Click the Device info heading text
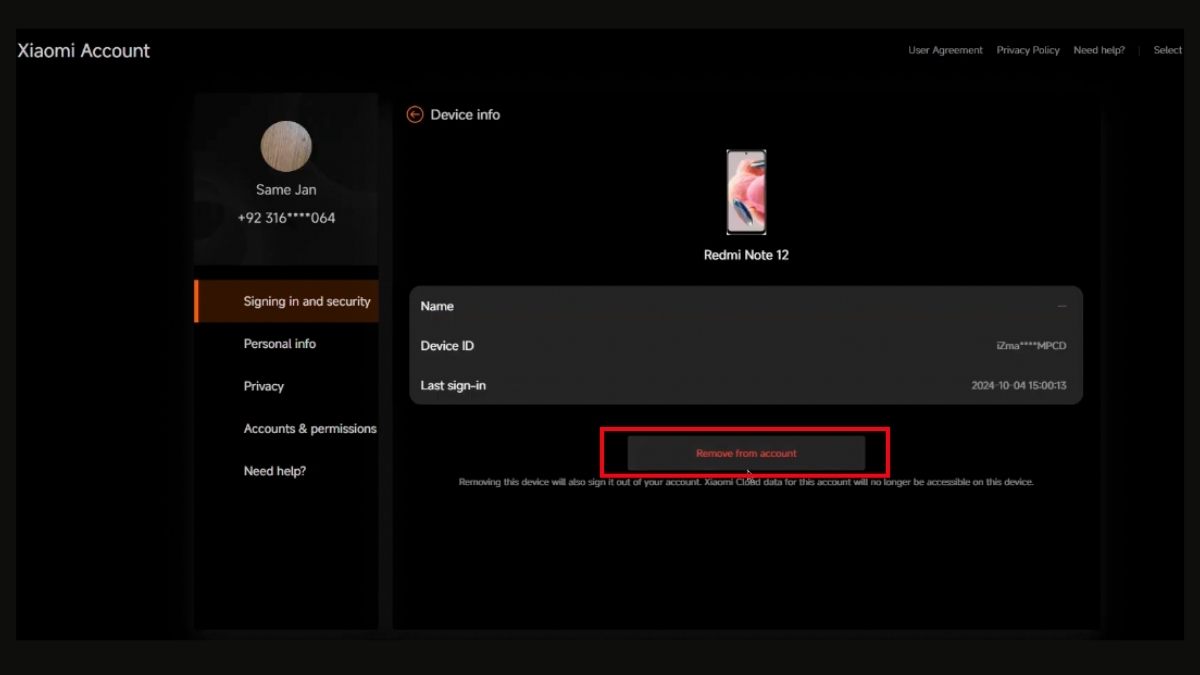The height and width of the screenshot is (675, 1200). click(465, 115)
